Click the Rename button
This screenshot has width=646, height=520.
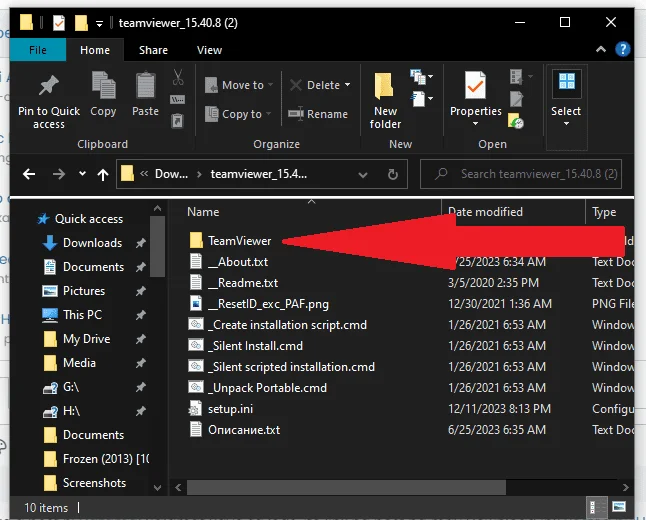(x=318, y=114)
